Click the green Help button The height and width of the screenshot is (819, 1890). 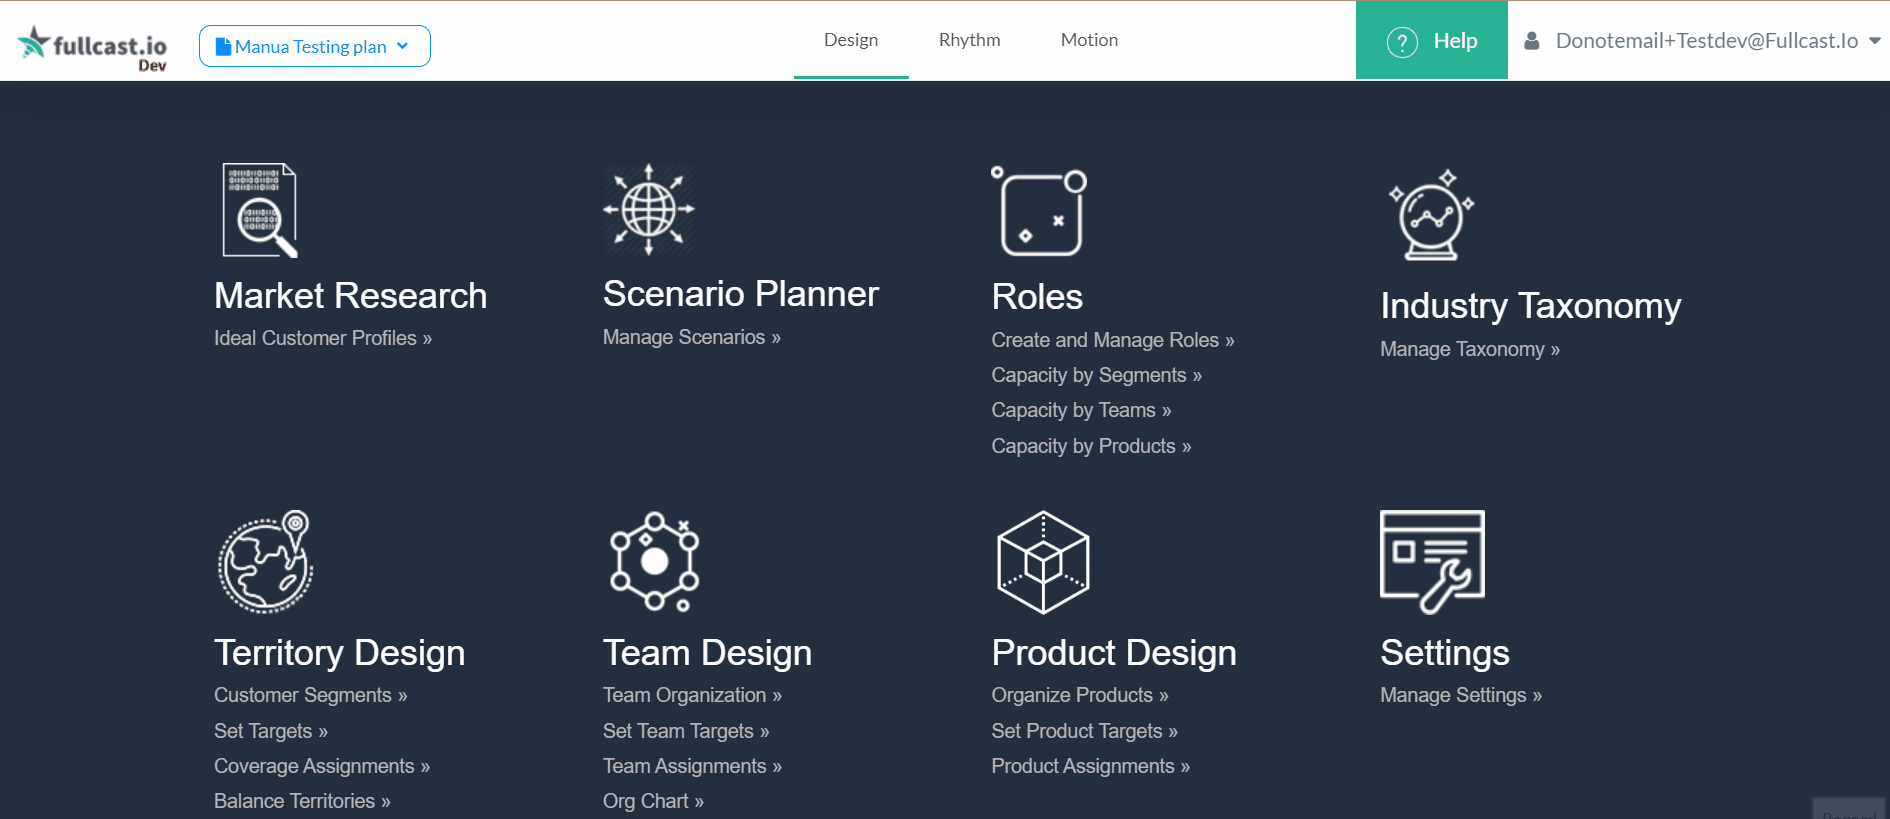(1431, 40)
